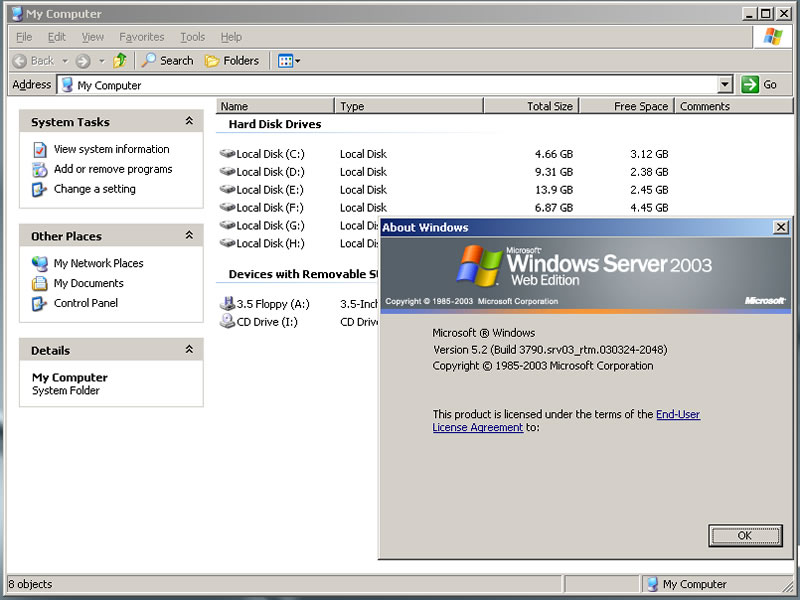Click the 4.45 GB free space cell
The width and height of the screenshot is (800, 600).
tap(649, 207)
